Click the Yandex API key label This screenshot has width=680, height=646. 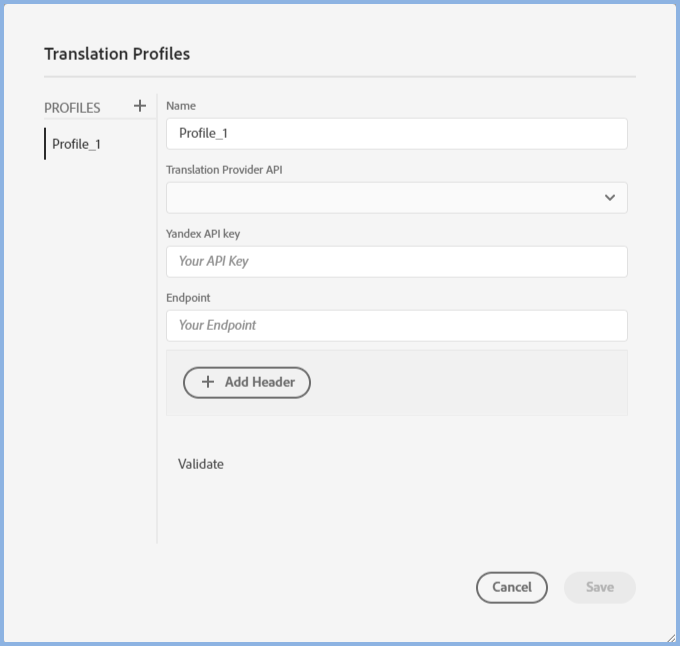click(203, 234)
